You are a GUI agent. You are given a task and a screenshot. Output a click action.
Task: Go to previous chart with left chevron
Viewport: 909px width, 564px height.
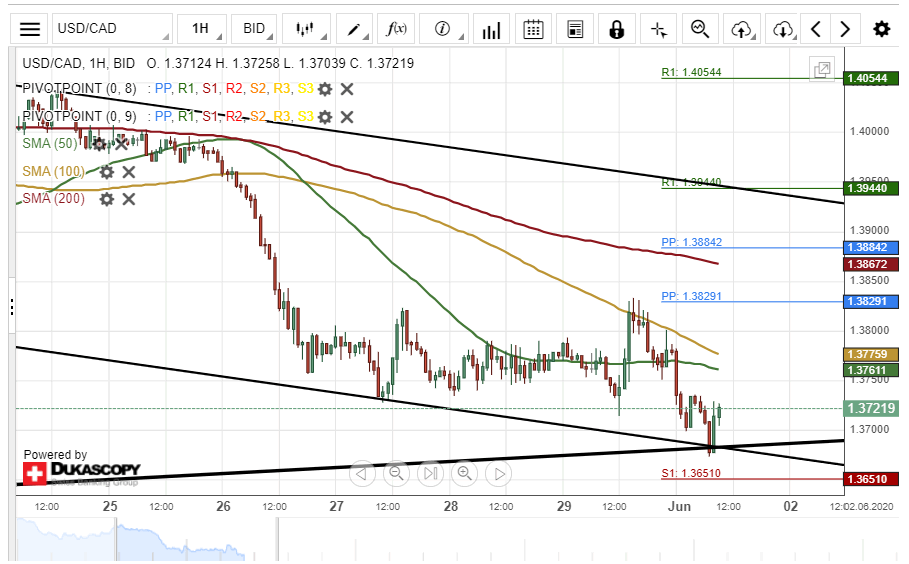(816, 29)
